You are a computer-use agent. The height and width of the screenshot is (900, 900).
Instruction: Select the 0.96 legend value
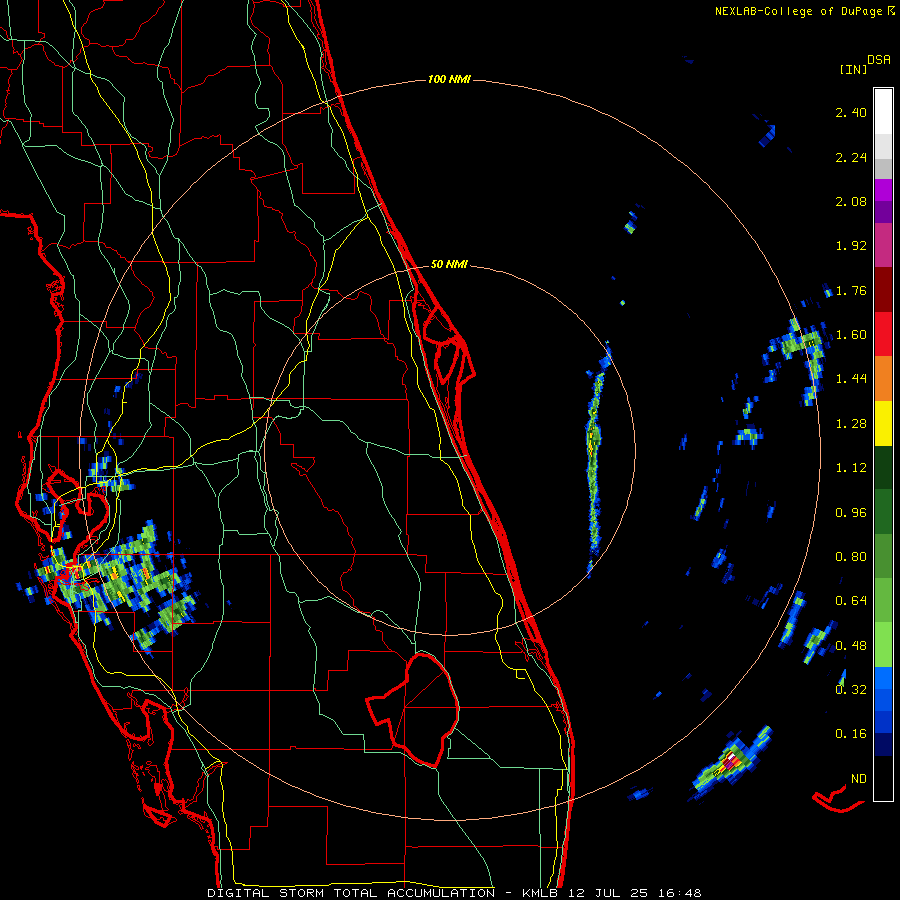pos(851,513)
